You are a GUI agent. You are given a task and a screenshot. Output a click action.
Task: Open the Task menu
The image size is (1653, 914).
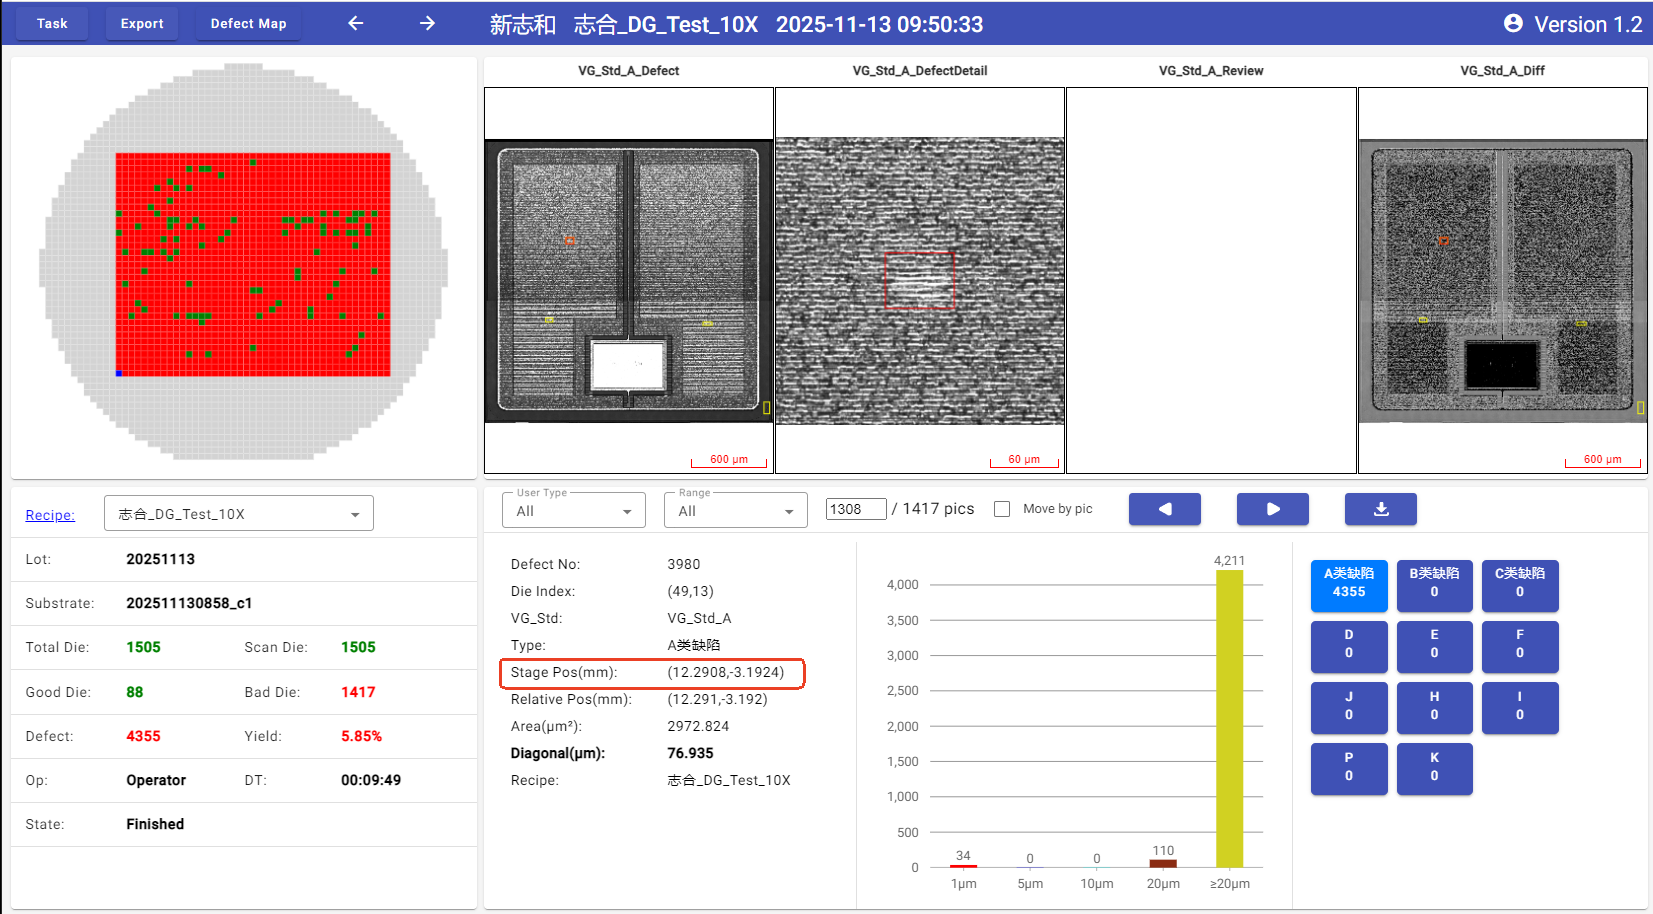(x=52, y=23)
